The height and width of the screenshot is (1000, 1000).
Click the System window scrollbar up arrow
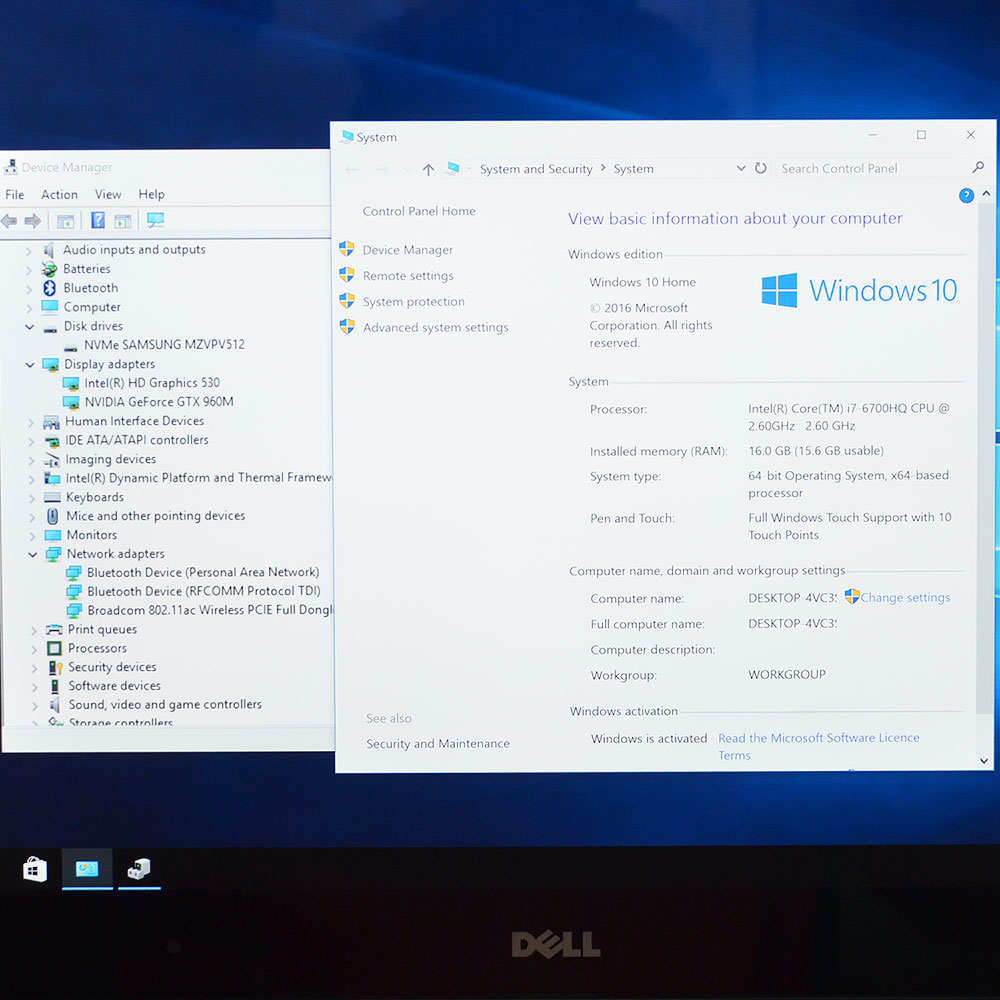[986, 193]
